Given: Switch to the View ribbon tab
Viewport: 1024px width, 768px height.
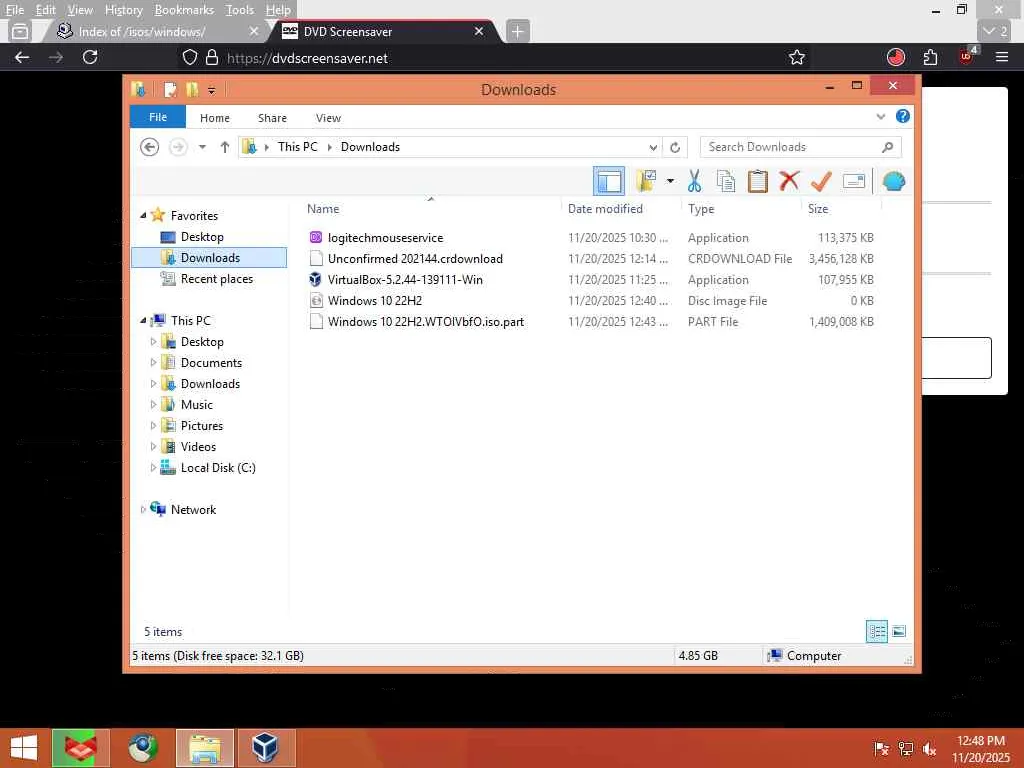Looking at the screenshot, I should pyautogui.click(x=328, y=118).
